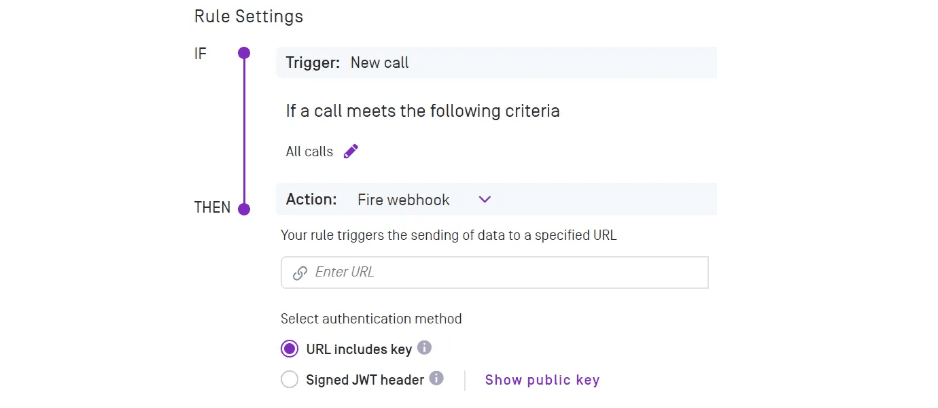This screenshot has height=408, width=938.
Task: Click the URL includes key label text
Action: [x=358, y=349]
